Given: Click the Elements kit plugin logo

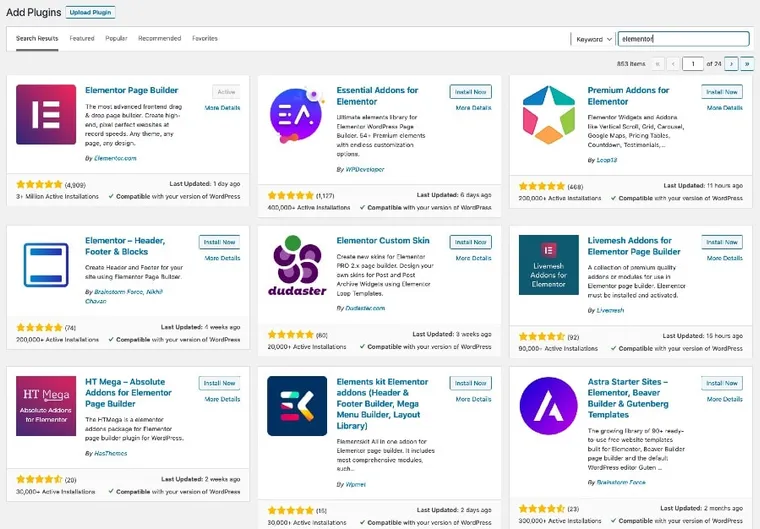Looking at the screenshot, I should click(x=297, y=406).
